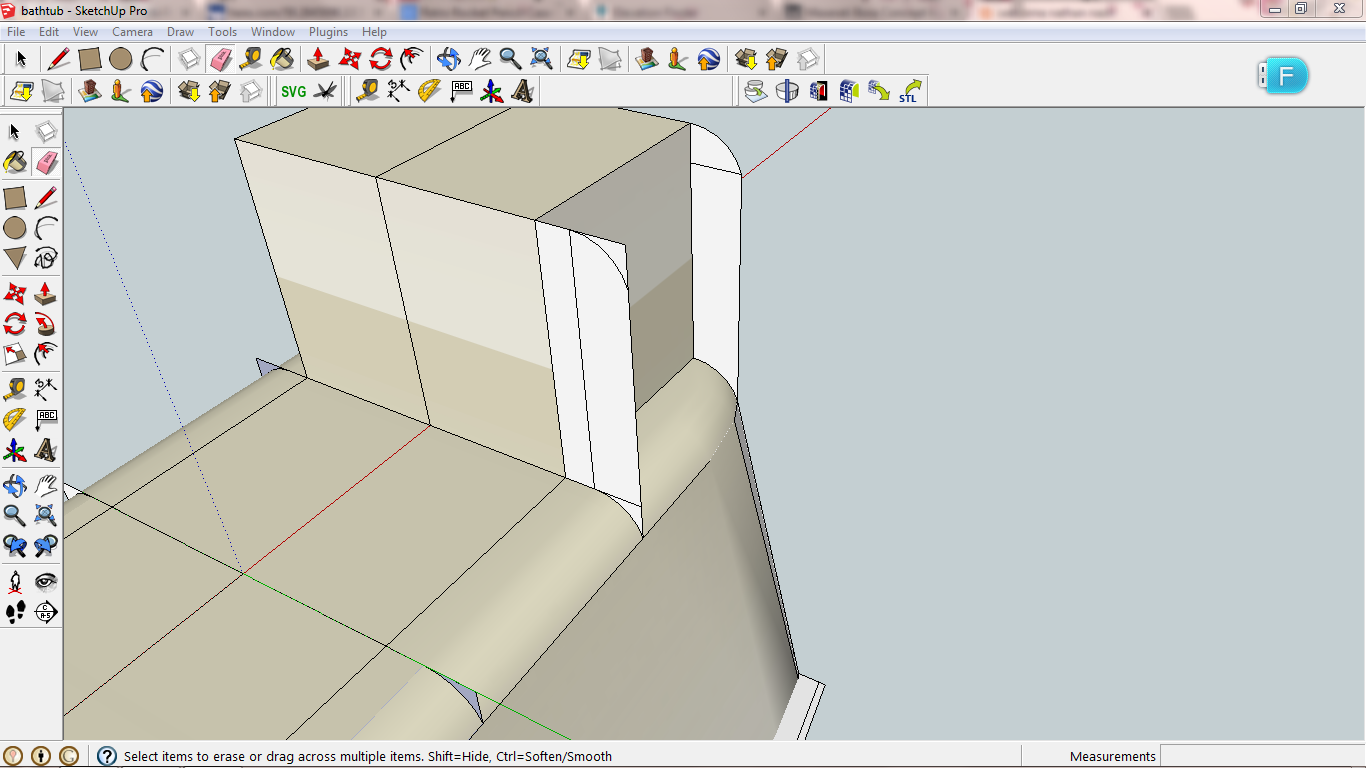Viewport: 1366px width, 768px height.
Task: Click the mosquito plugin icon
Action: point(325,91)
